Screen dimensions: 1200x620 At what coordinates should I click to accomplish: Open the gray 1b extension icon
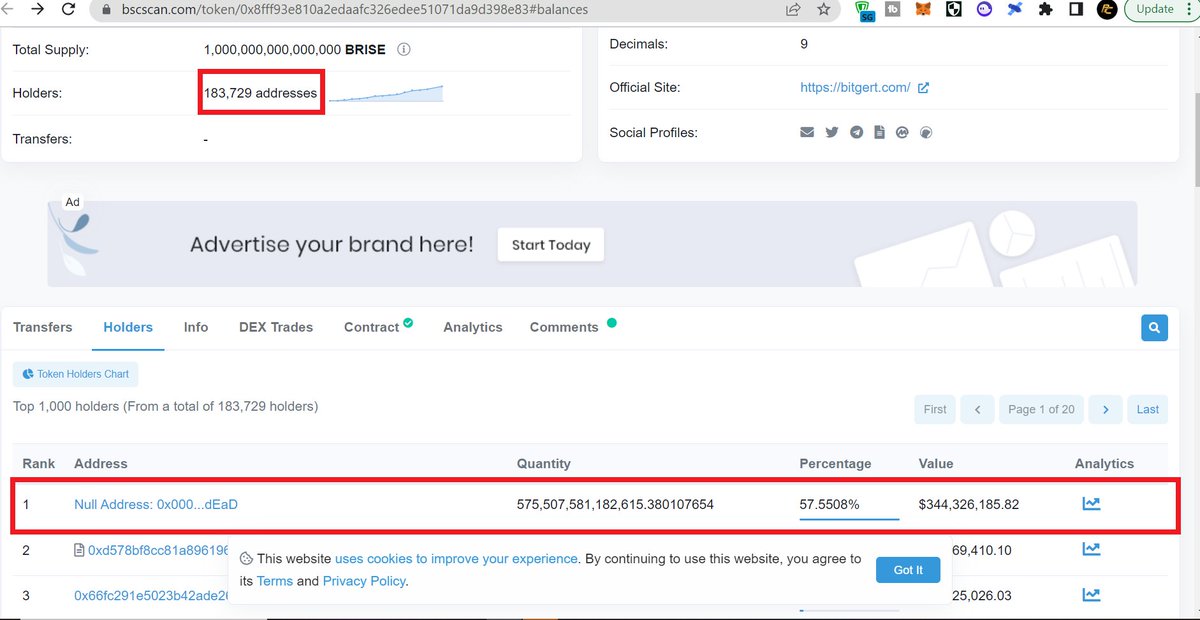pos(894,9)
